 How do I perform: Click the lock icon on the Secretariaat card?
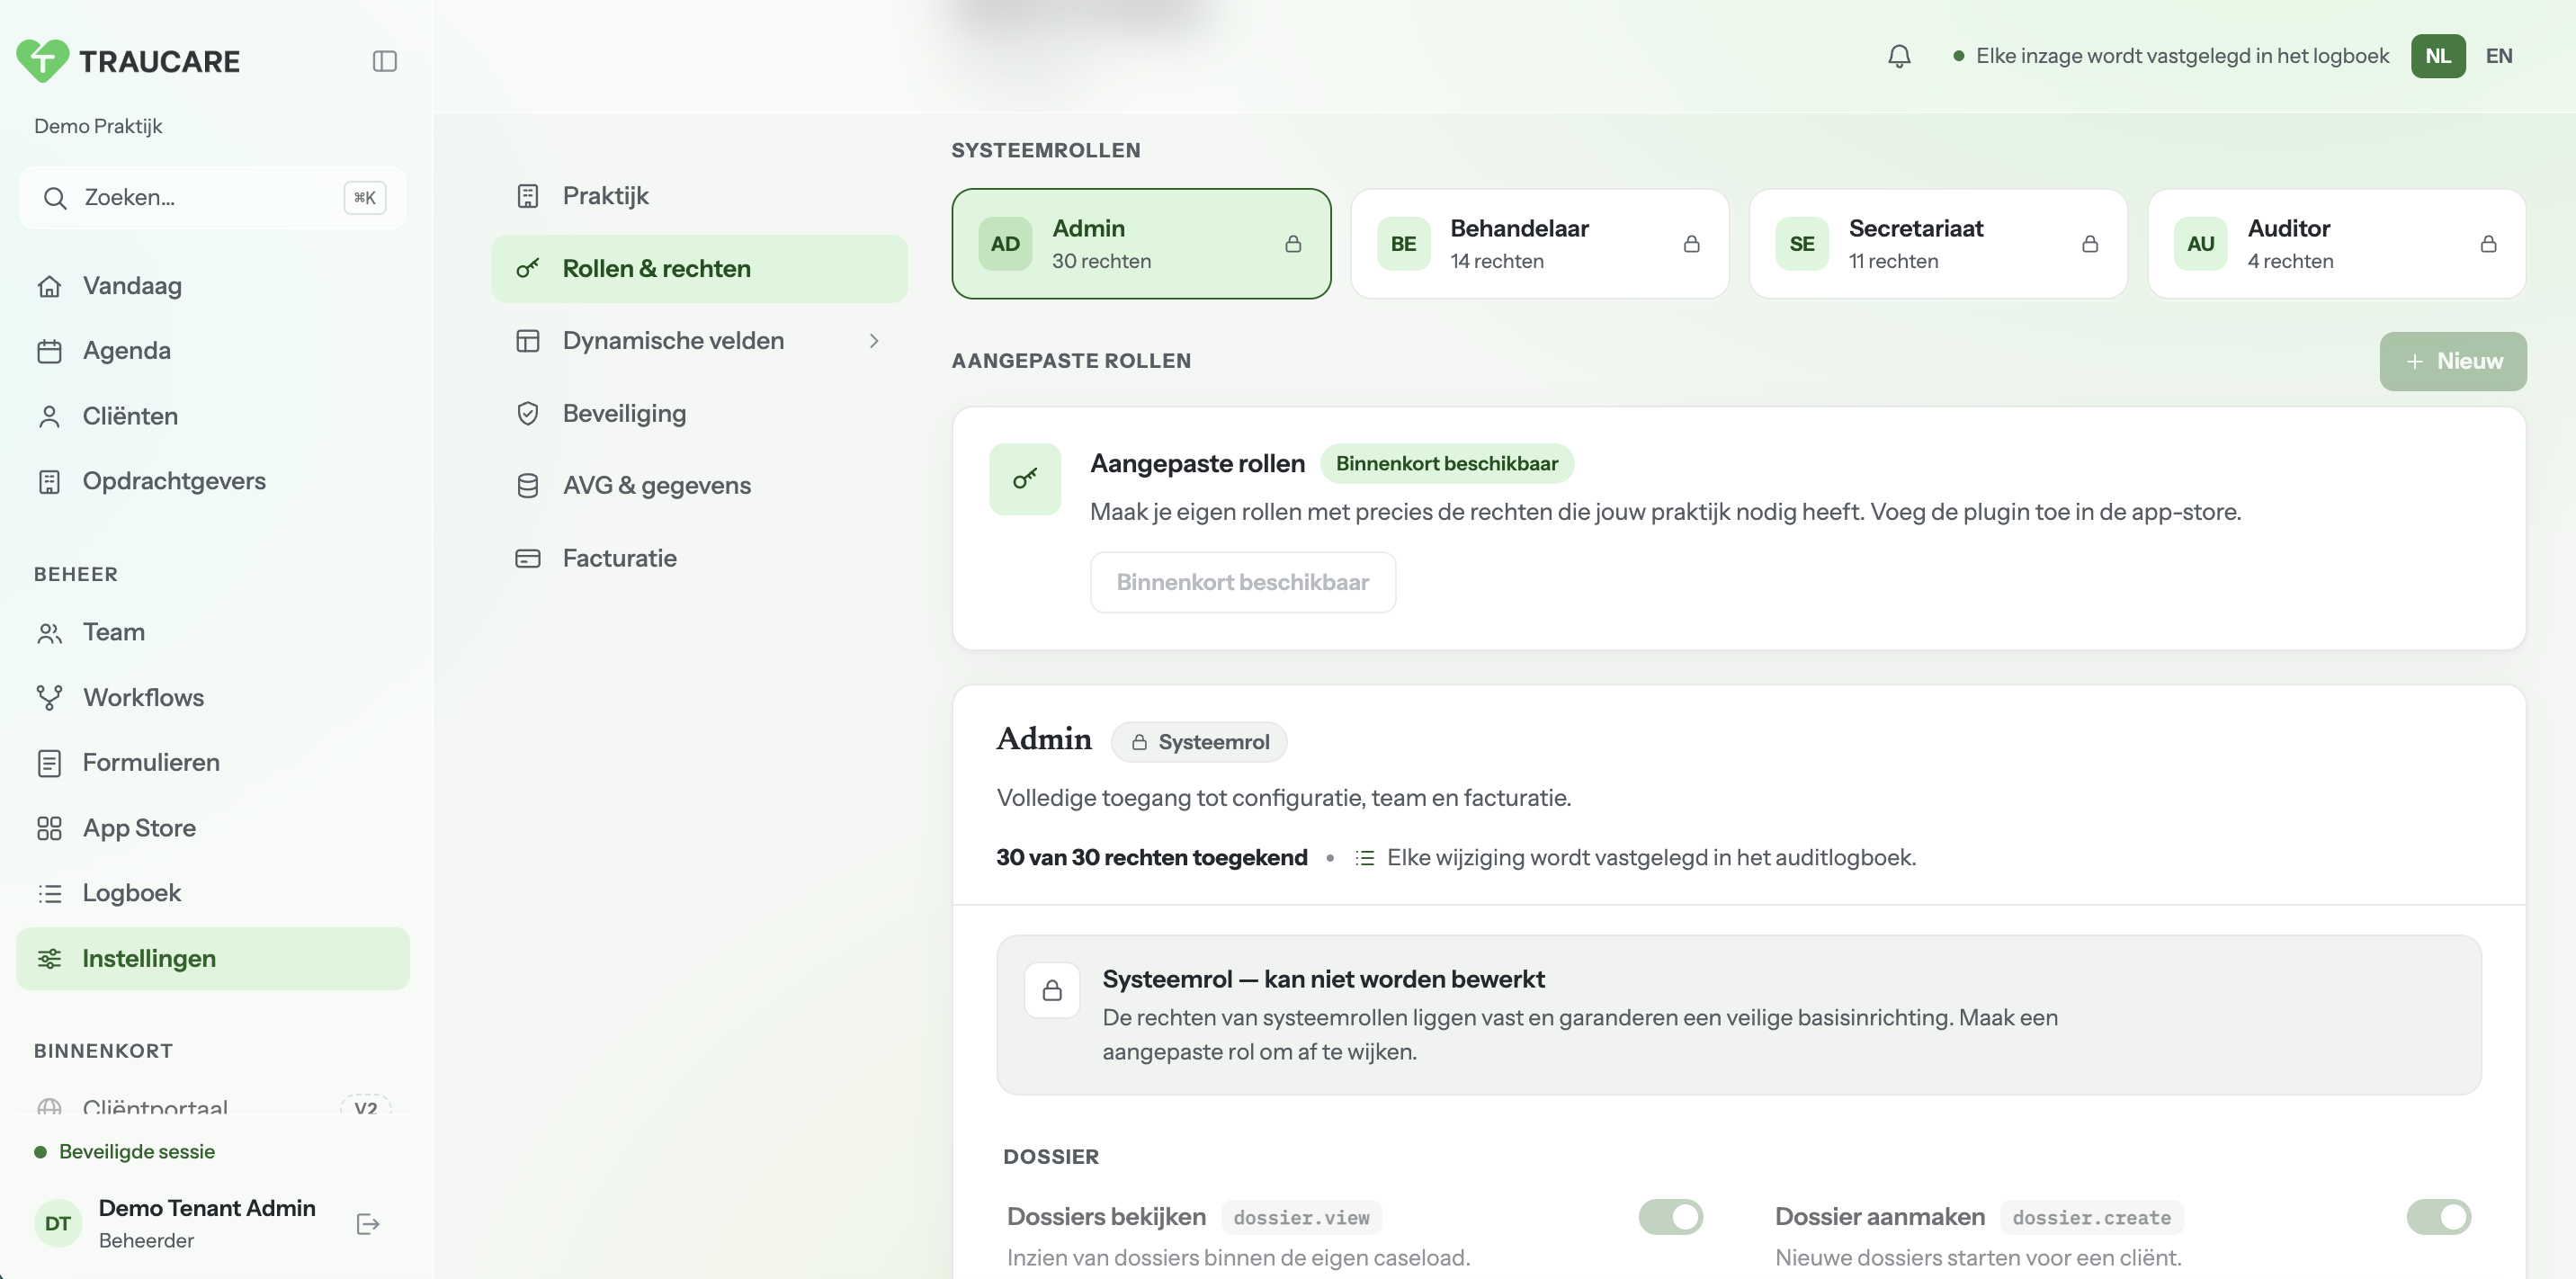[x=2089, y=244]
